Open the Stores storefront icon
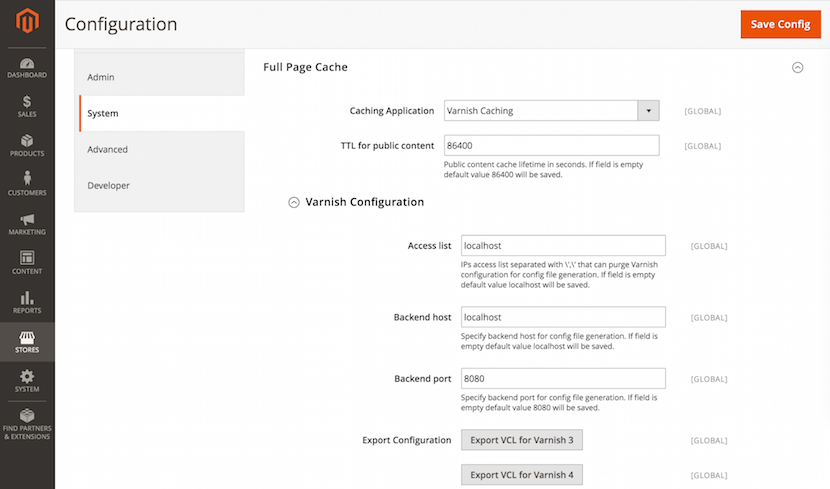830x489 pixels. (27, 337)
